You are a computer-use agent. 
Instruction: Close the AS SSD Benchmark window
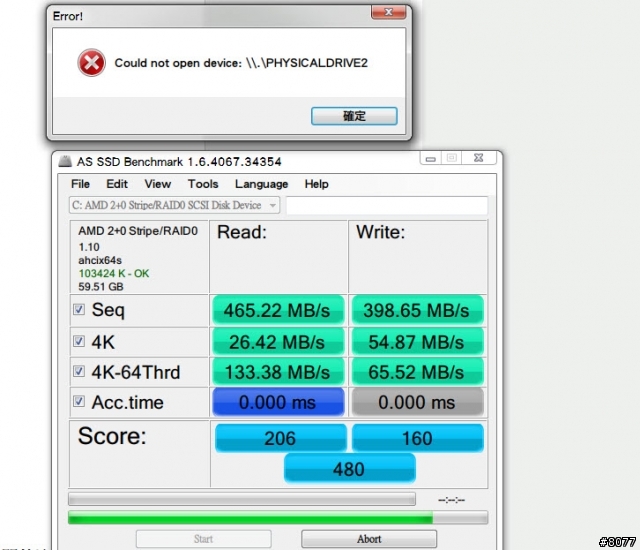(x=478, y=158)
